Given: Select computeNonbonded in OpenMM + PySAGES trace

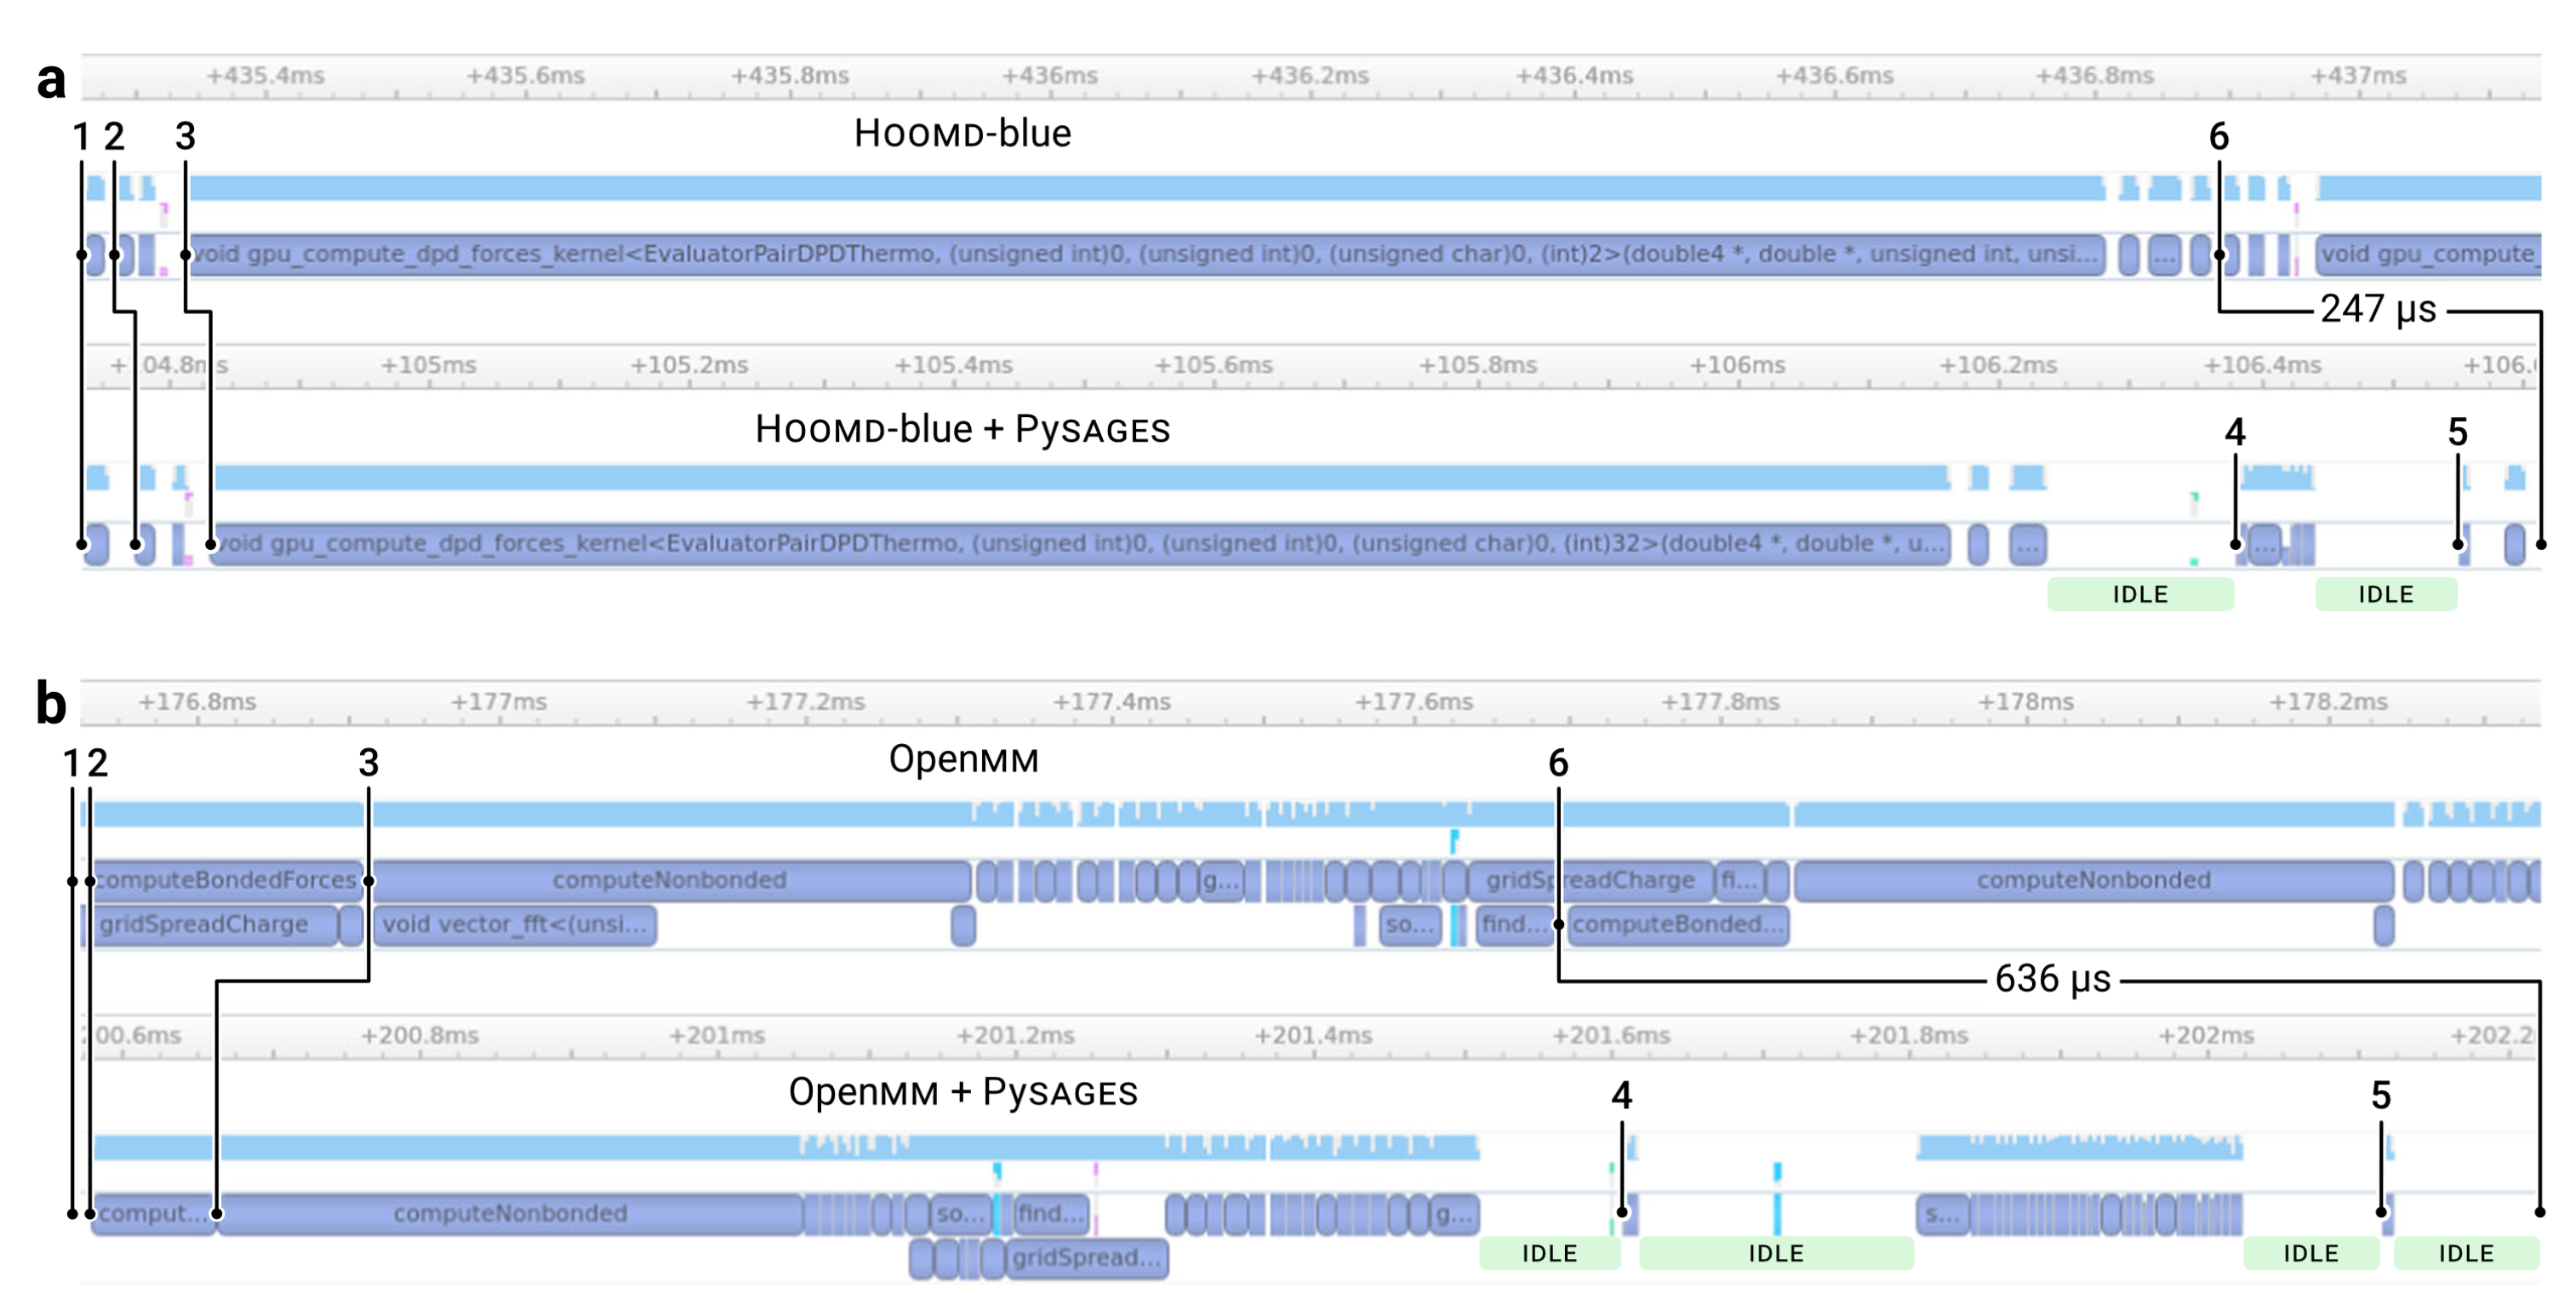Looking at the screenshot, I should pos(510,1213).
